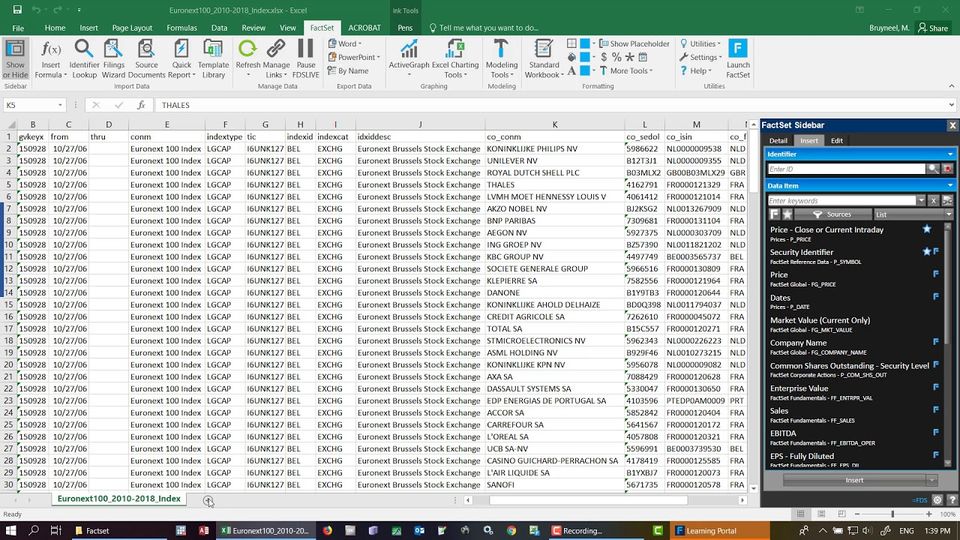Image resolution: width=960 pixels, height=540 pixels.
Task: Adjust the zoom slider in status bar
Action: [x=893, y=514]
